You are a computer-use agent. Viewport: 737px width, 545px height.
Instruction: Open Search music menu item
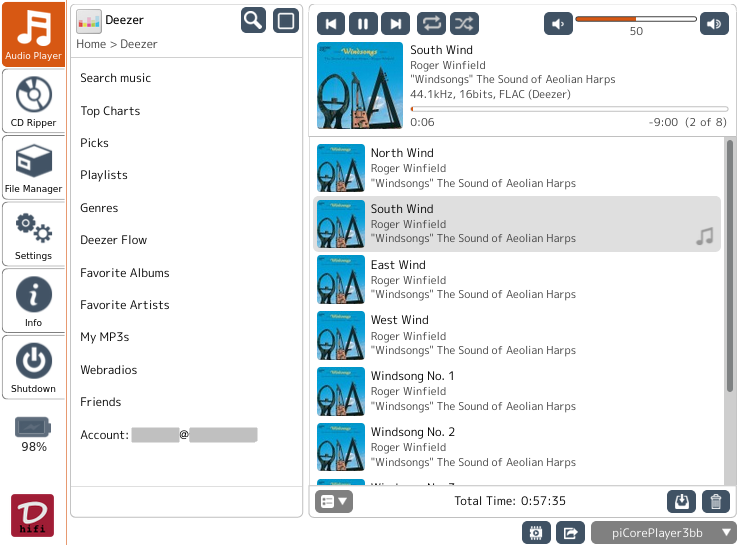click(x=116, y=78)
